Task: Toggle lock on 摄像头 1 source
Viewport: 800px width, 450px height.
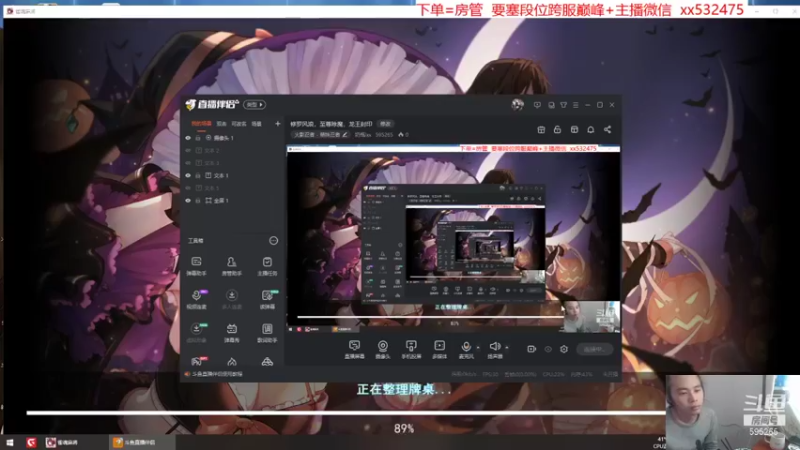Action: (198, 138)
